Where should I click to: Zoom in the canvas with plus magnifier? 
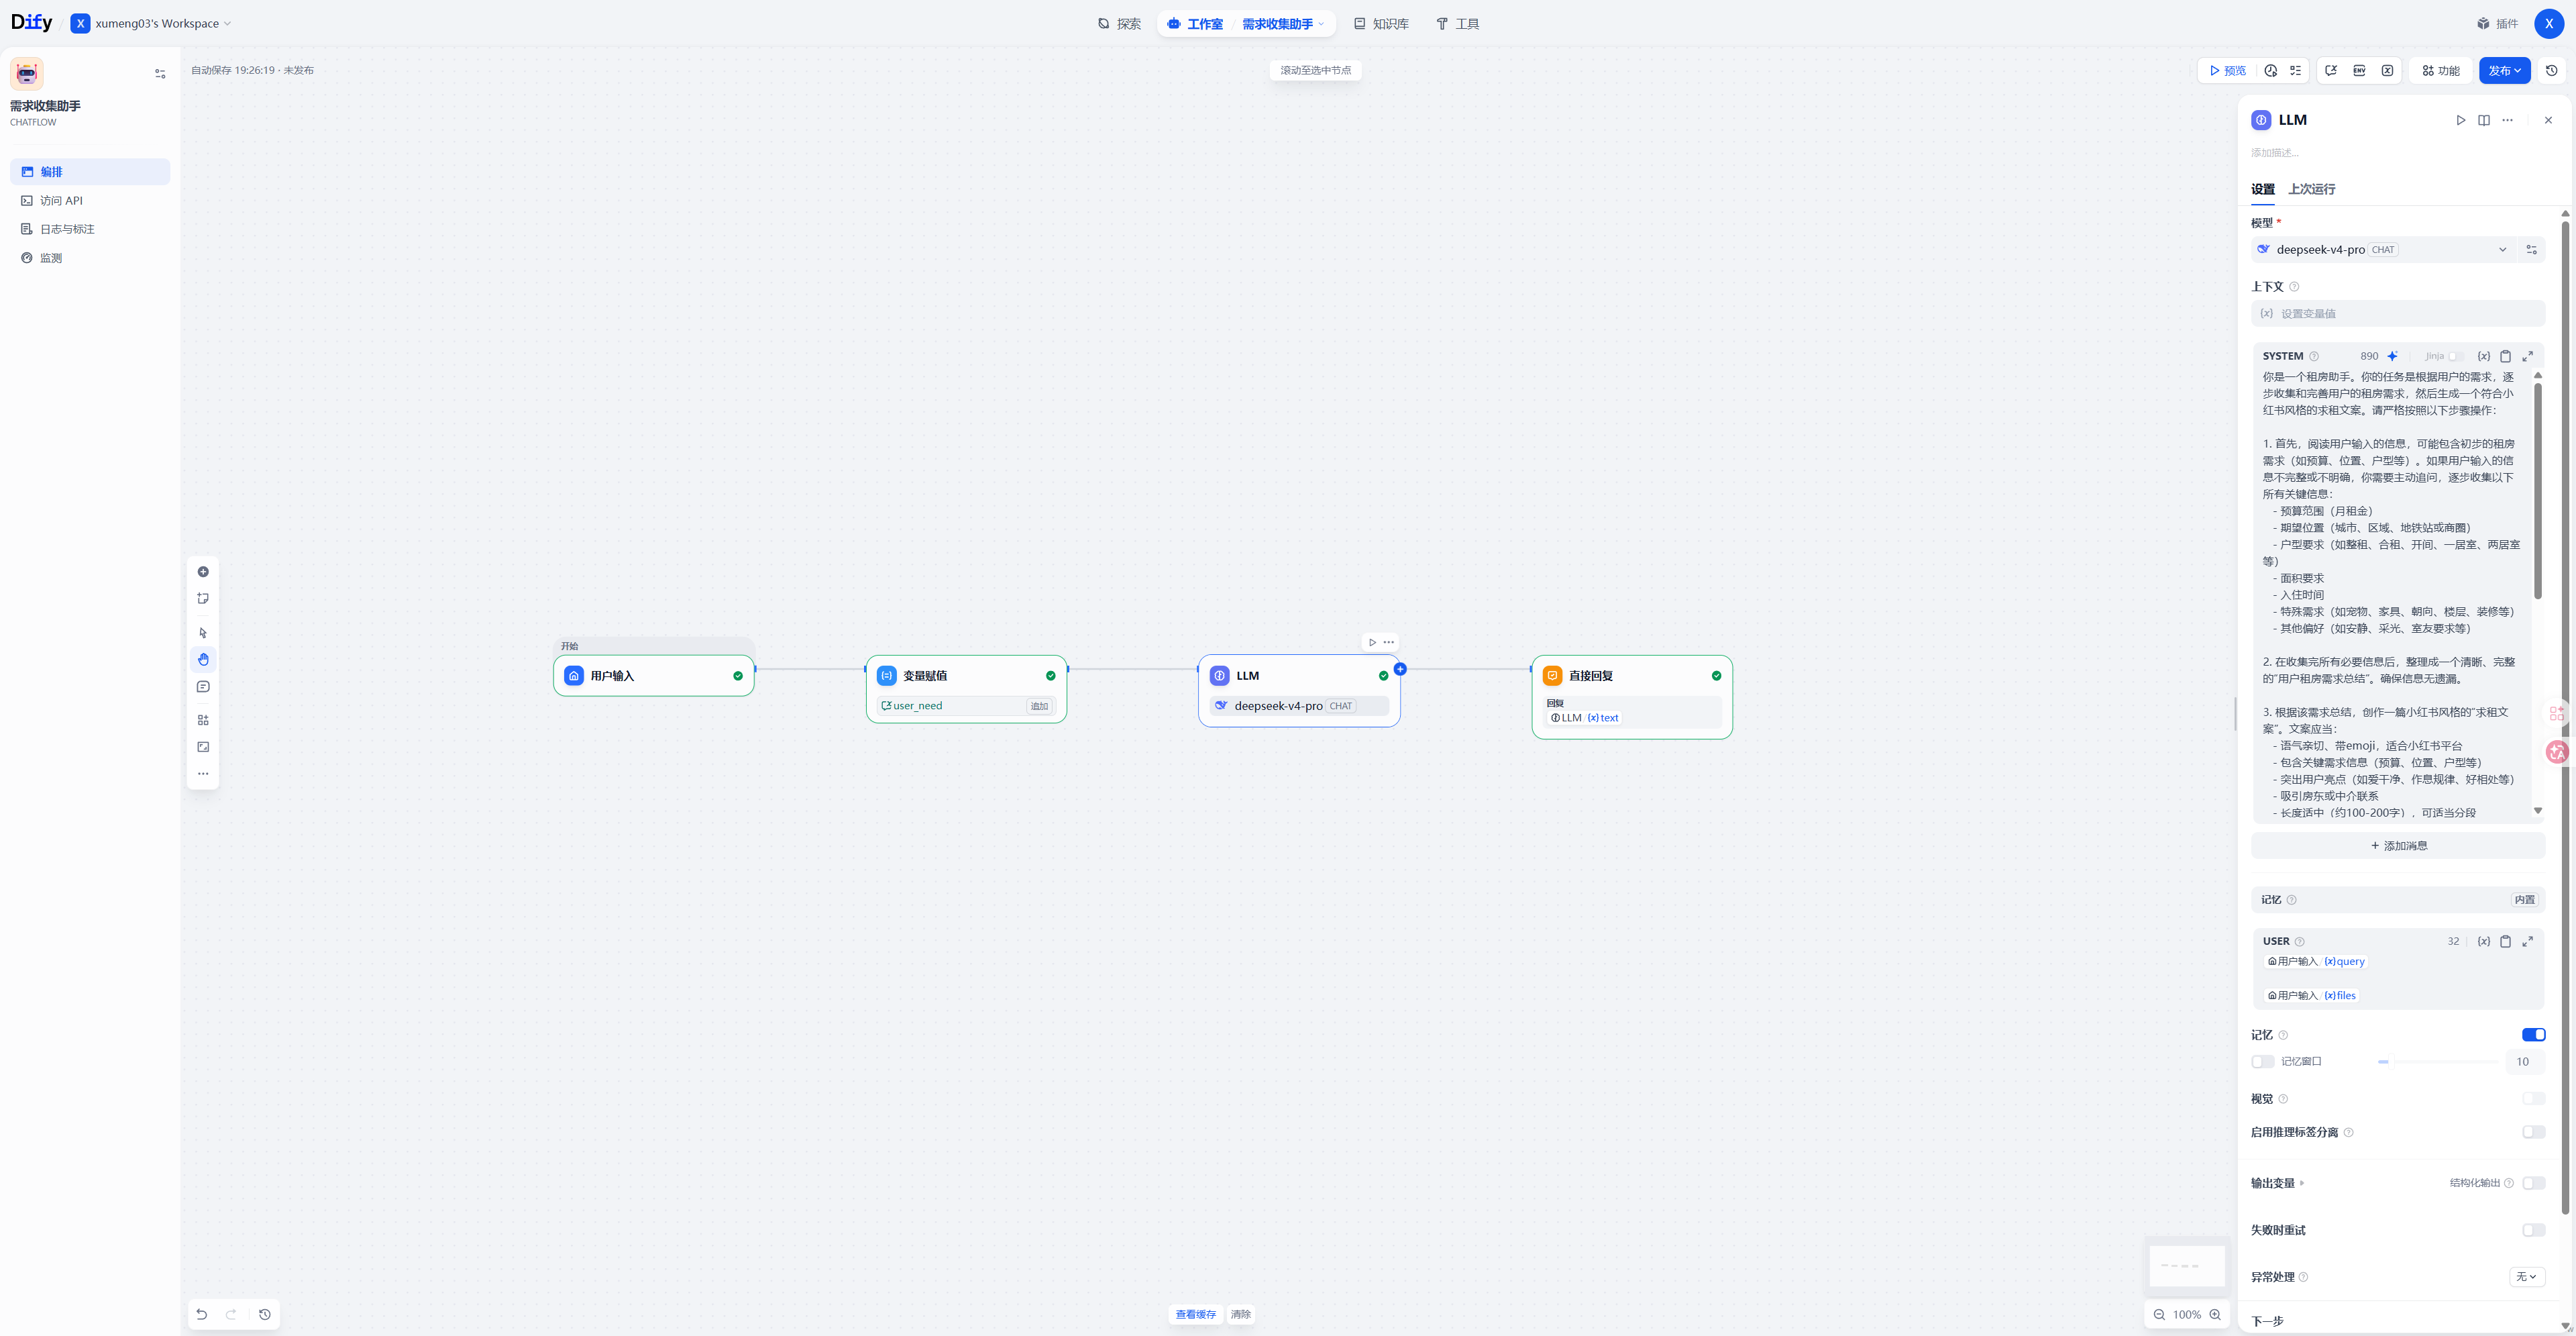(2215, 1314)
